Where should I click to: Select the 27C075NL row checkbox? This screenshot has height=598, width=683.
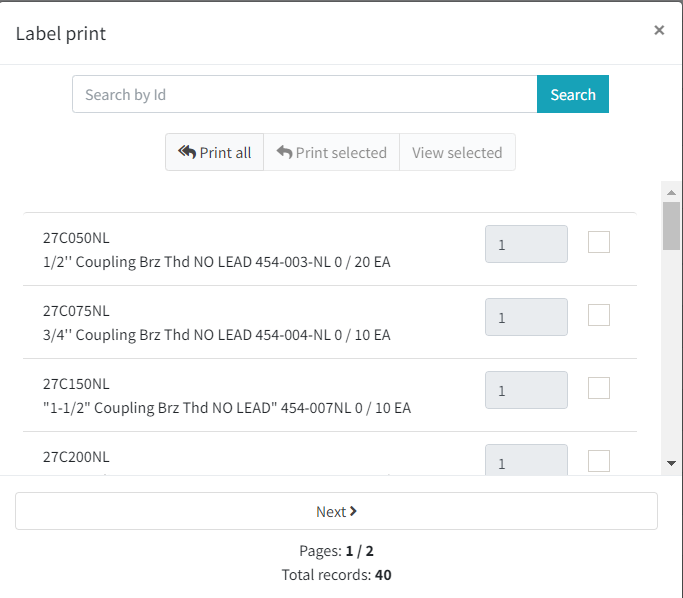(599, 315)
